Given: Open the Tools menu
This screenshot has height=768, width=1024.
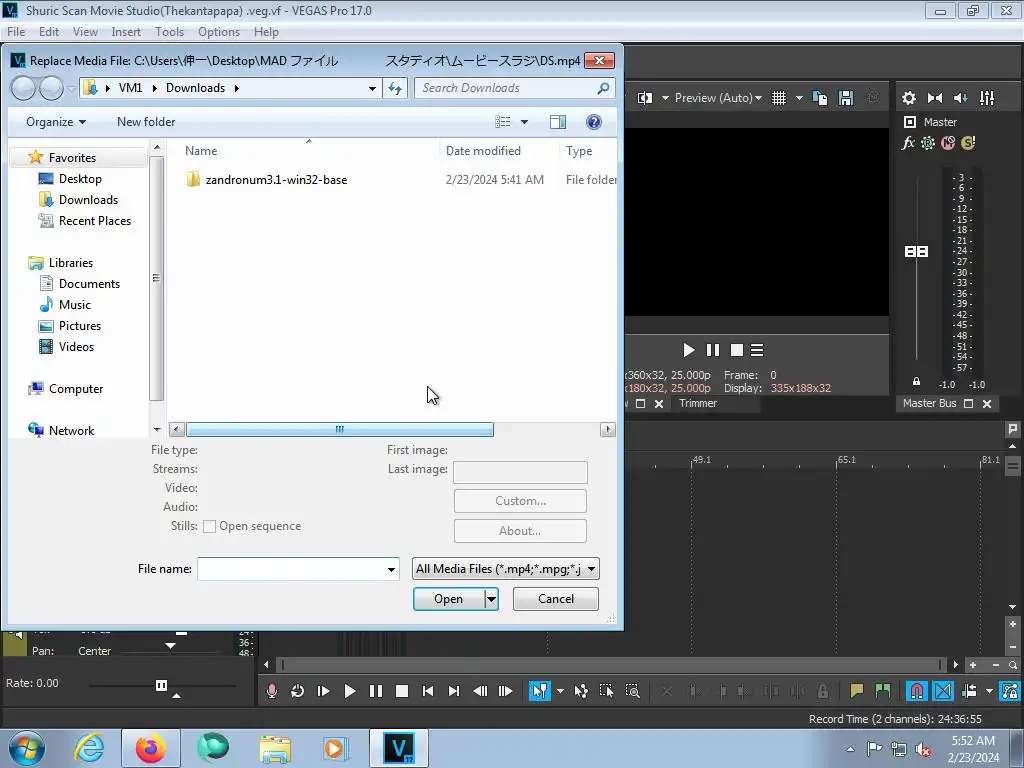Looking at the screenshot, I should [169, 32].
